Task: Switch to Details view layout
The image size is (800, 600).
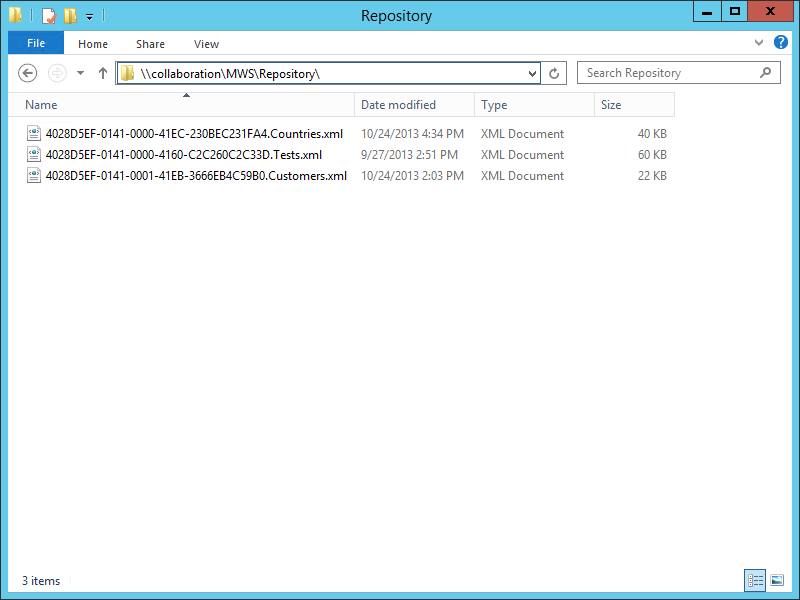Action: [x=755, y=580]
